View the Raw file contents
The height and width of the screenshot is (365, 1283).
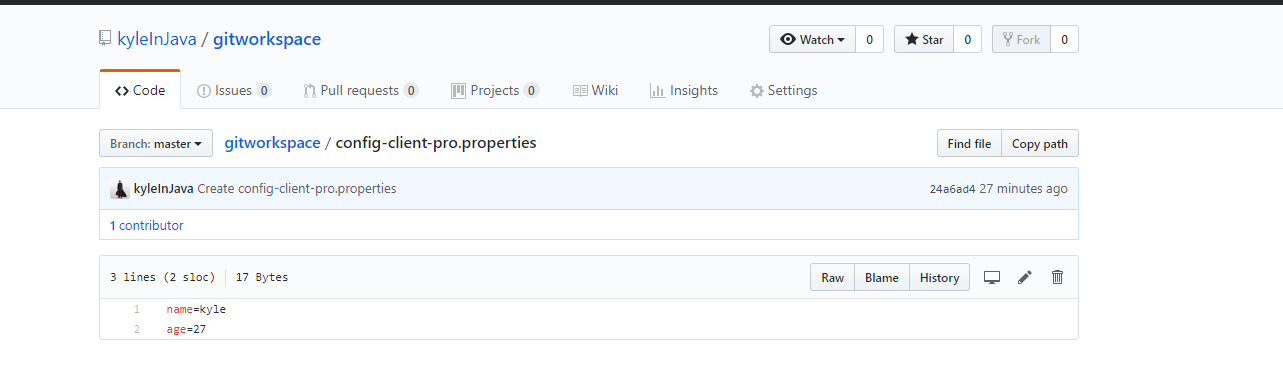tap(832, 277)
